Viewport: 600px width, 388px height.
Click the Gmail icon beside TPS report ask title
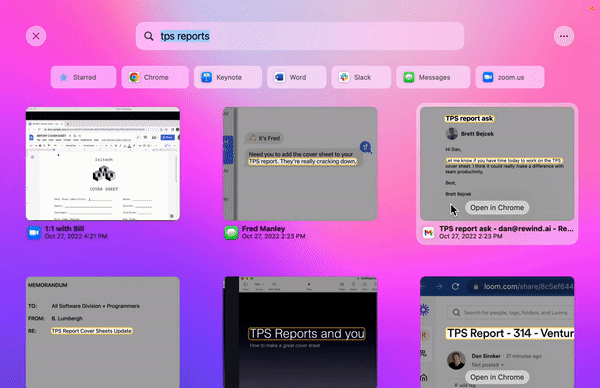429,233
